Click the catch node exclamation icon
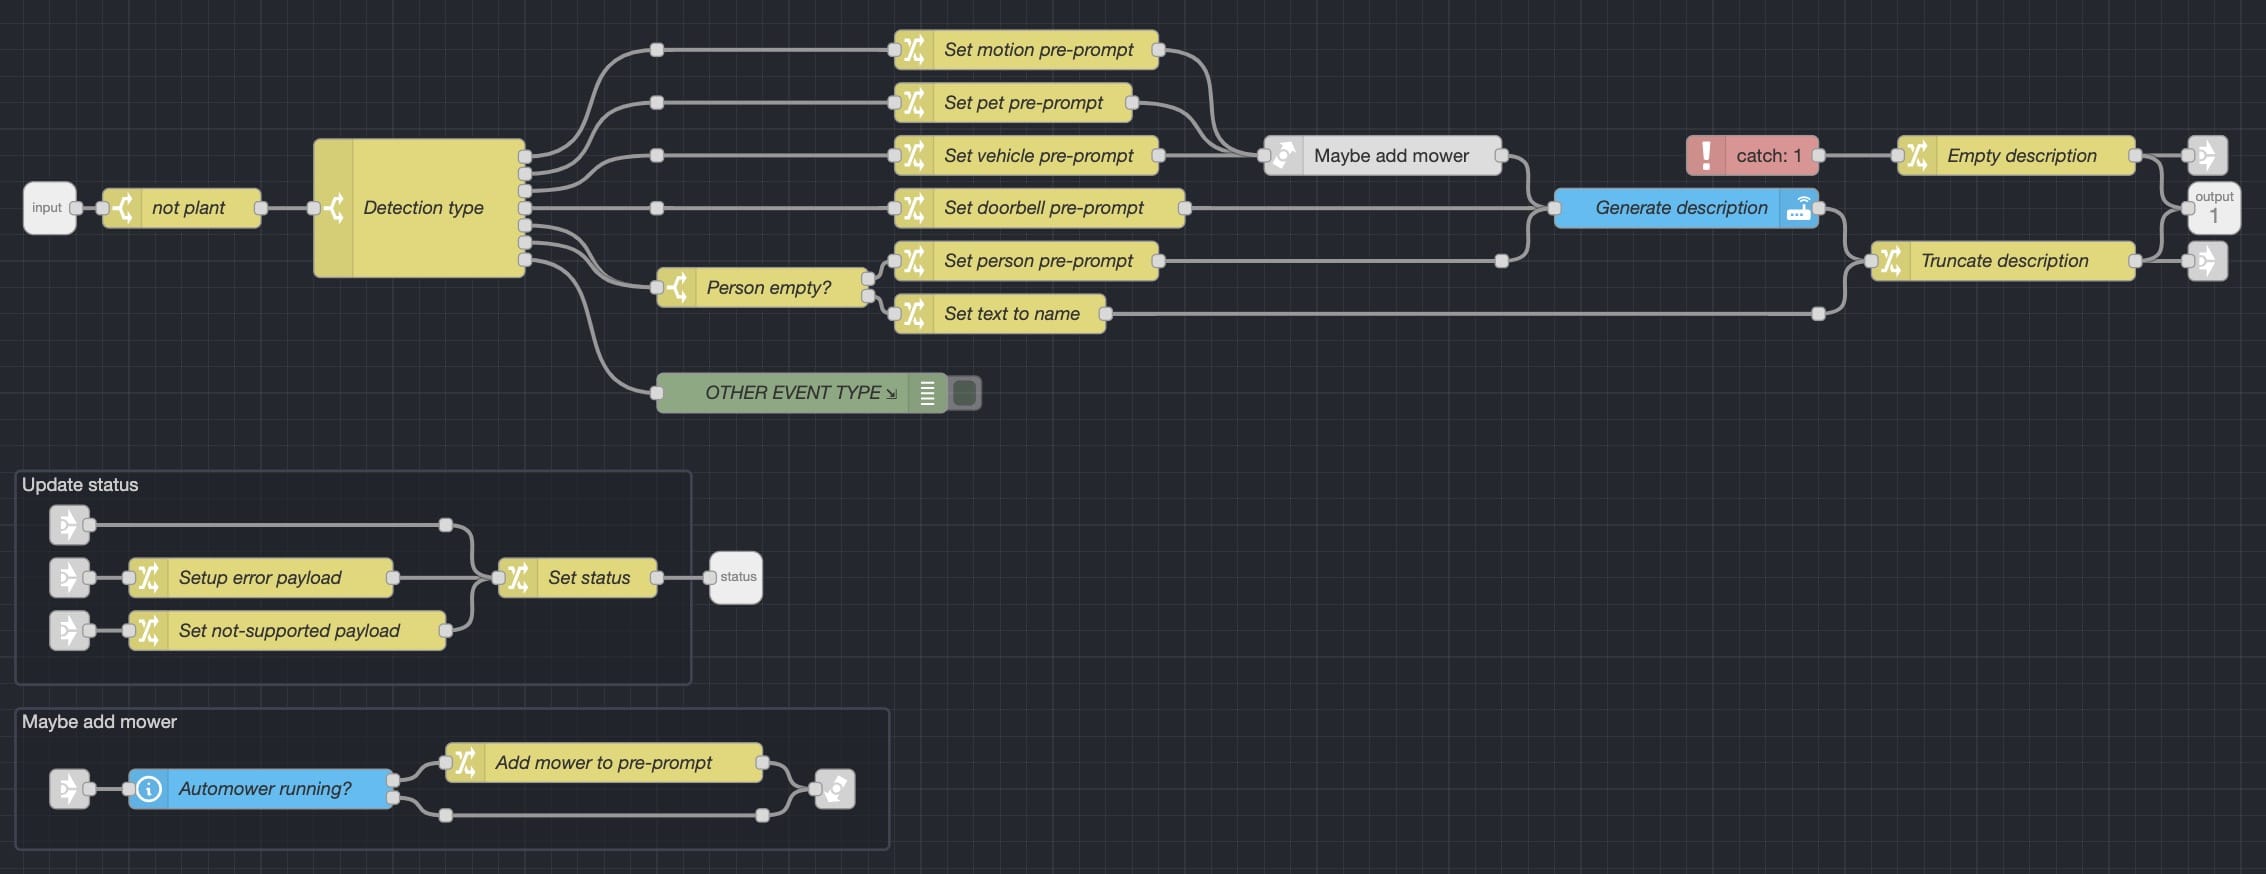 tap(1706, 156)
